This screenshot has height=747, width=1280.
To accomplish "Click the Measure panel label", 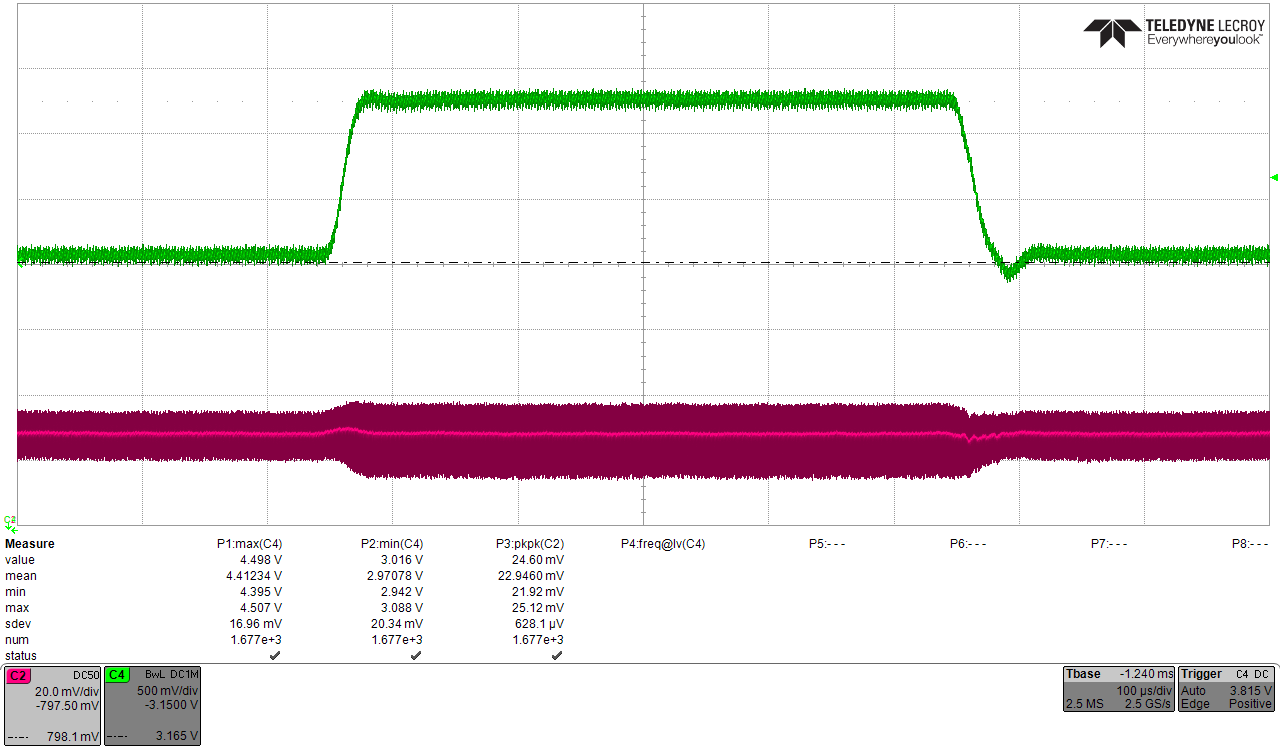I will point(29,543).
